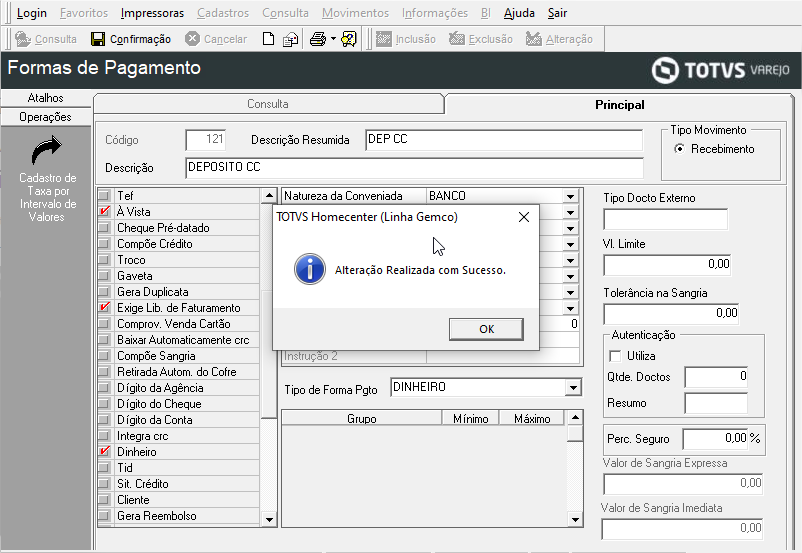Uncheck Exige Lib. de Faturamento checkbox
Image resolution: width=802 pixels, height=553 pixels.
(104, 307)
